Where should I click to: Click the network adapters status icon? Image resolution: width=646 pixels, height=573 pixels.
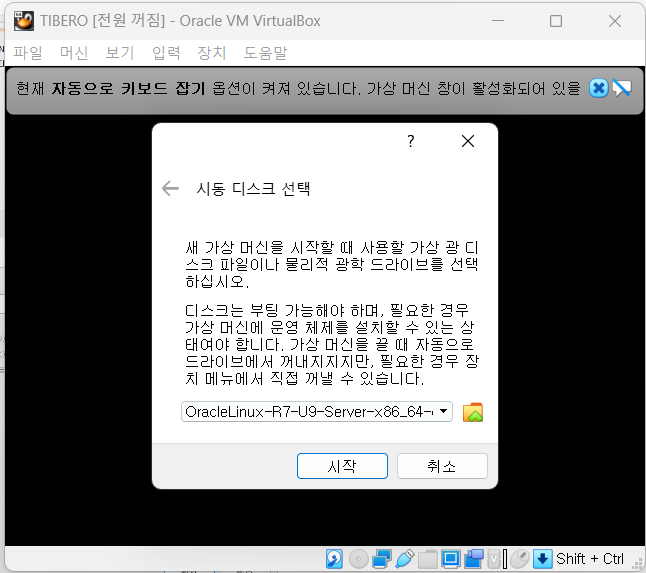(x=382, y=559)
